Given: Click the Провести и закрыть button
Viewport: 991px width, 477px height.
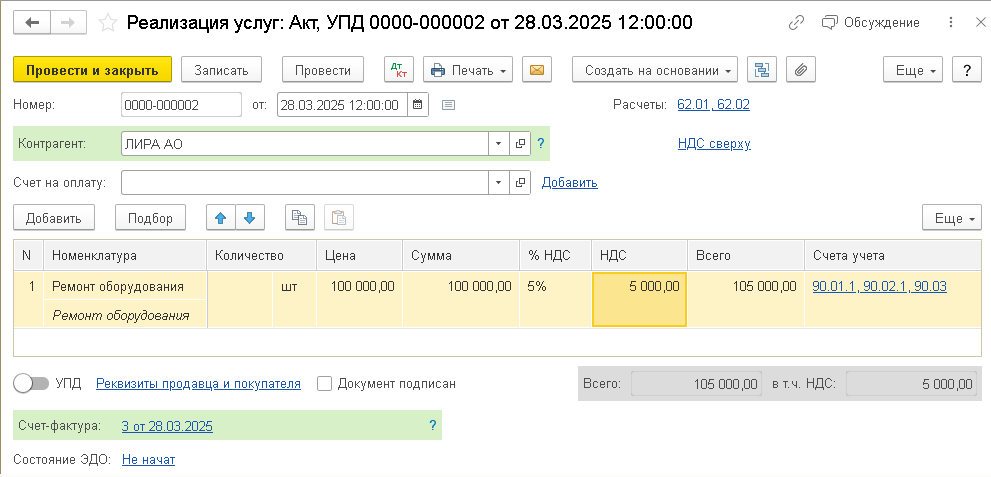Looking at the screenshot, I should pos(92,70).
